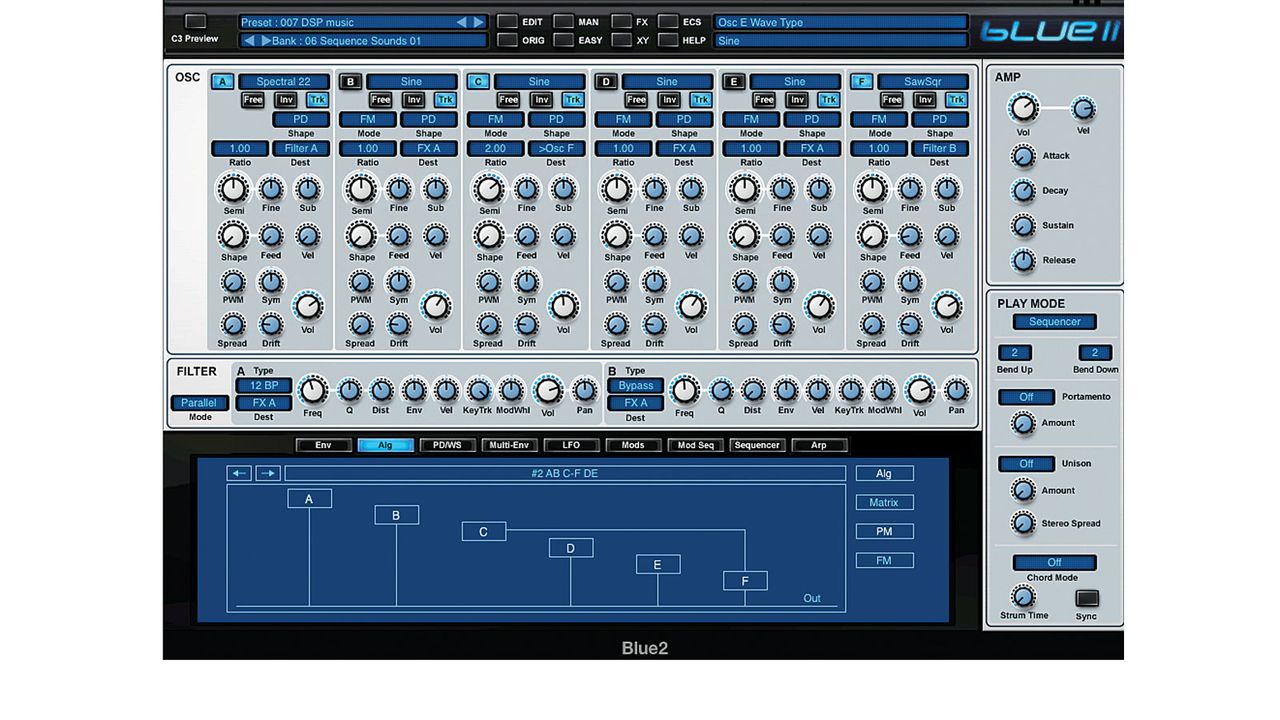Open oscillator F SawSqr waveform dropdown
Screen dimensions: 1280x720
(x=923, y=82)
